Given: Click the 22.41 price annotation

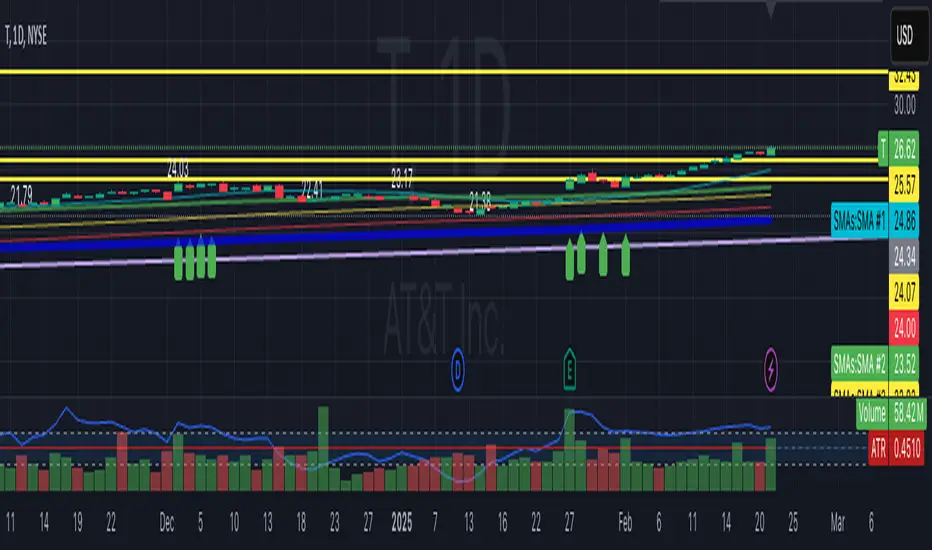Looking at the screenshot, I should point(311,189).
